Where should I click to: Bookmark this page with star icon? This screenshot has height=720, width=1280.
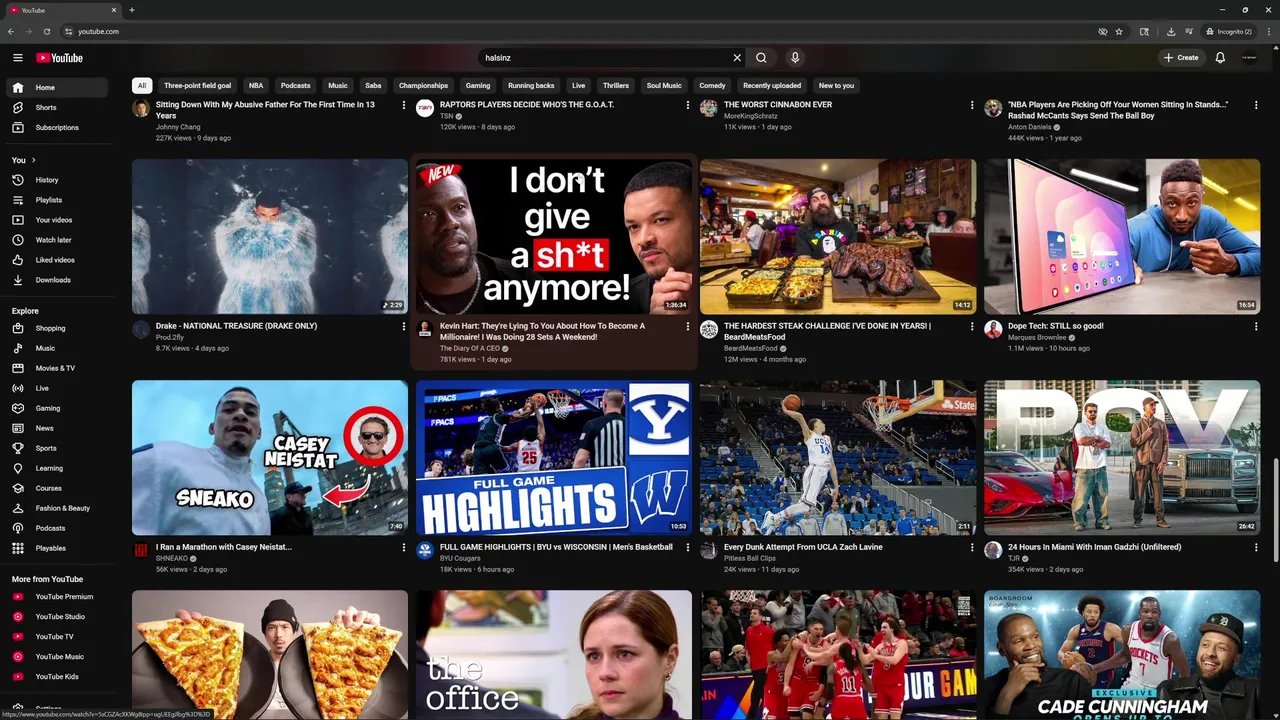click(1119, 31)
